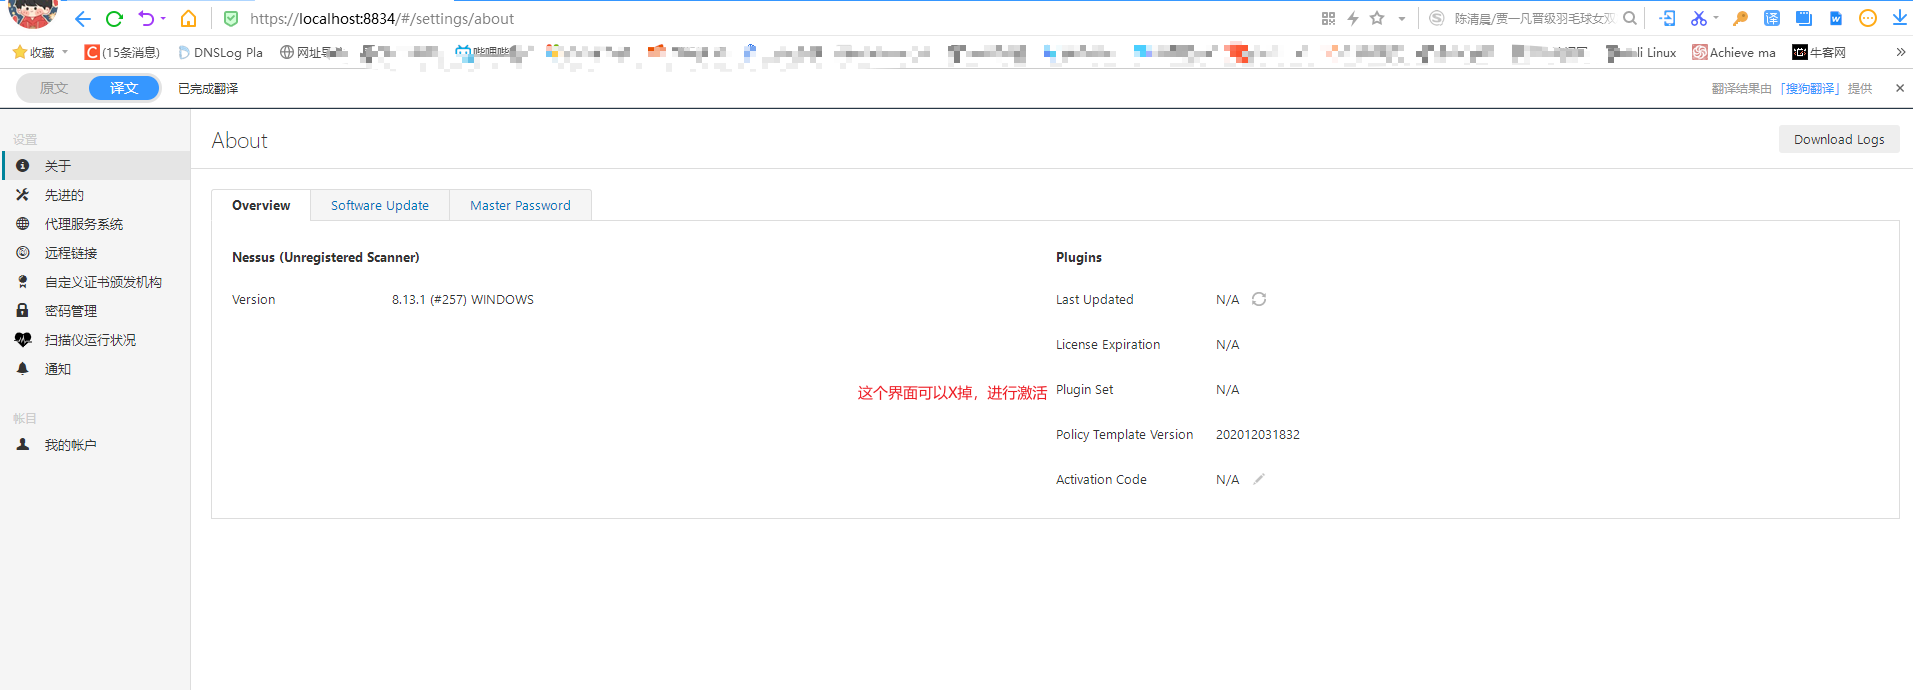Click the magnifier search icon
The image size is (1913, 690).
1630,18
